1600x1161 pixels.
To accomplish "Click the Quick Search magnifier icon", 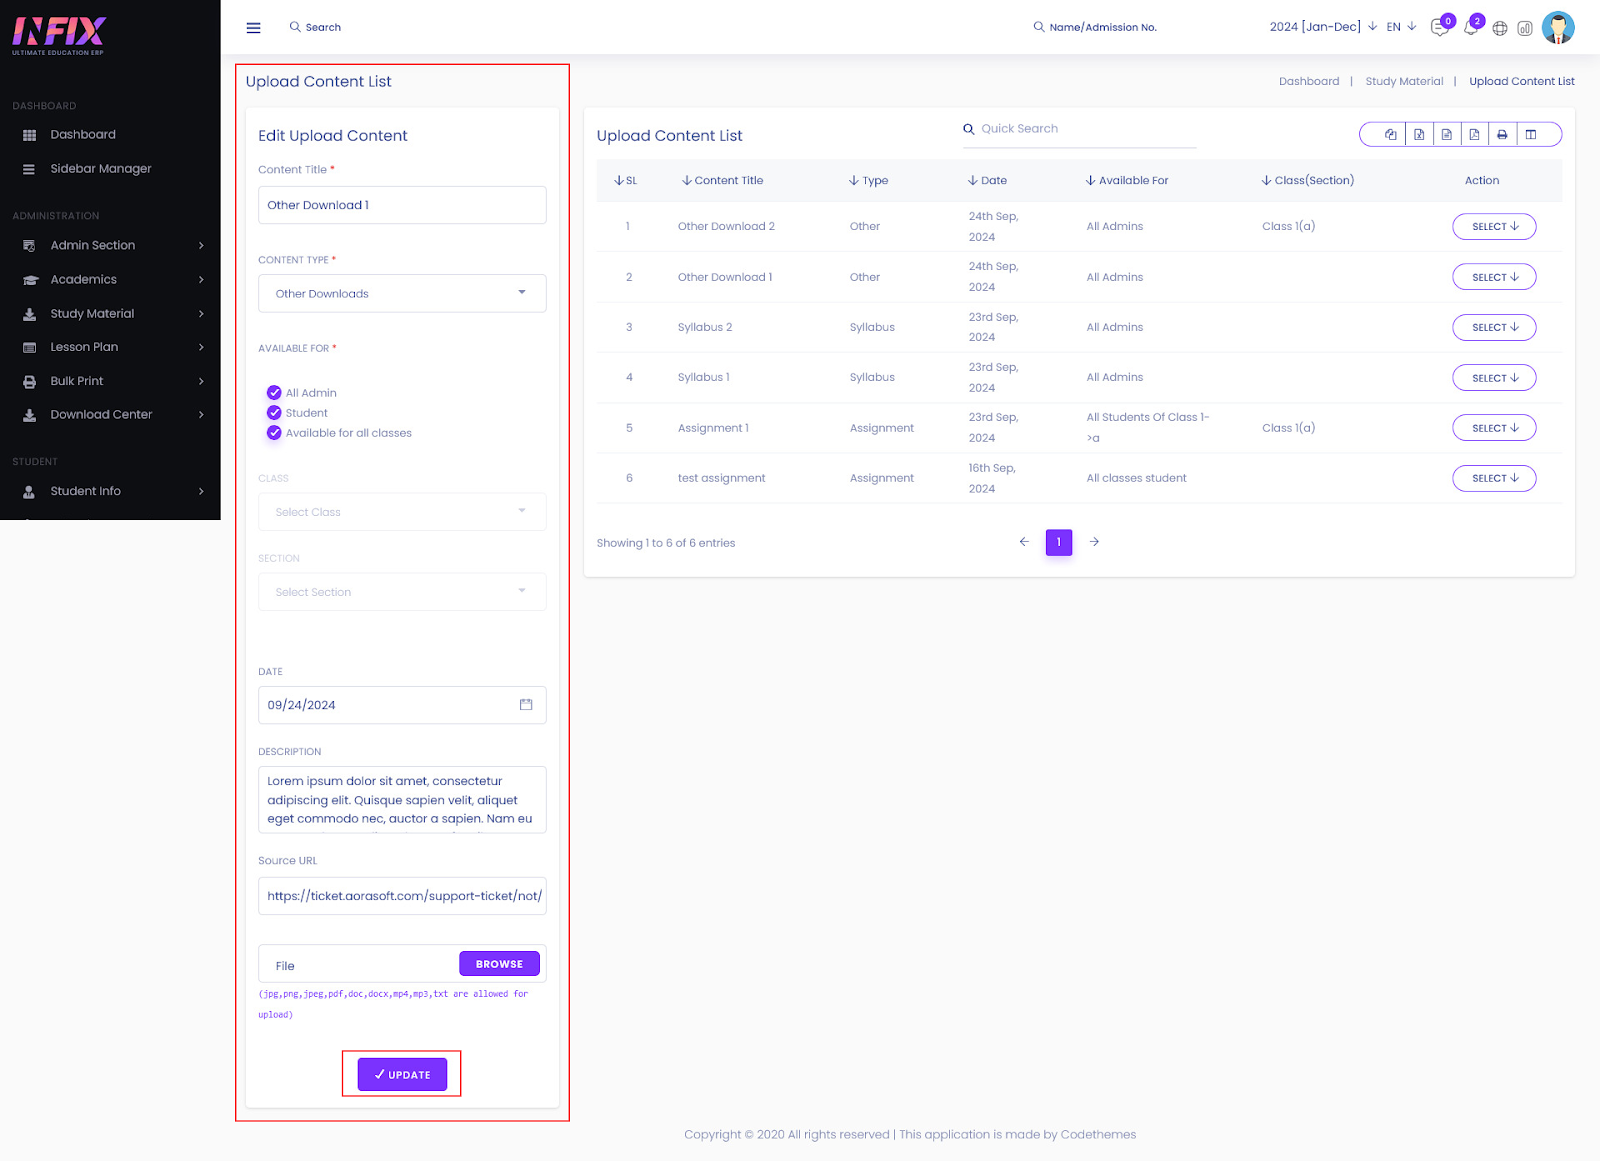I will (969, 129).
